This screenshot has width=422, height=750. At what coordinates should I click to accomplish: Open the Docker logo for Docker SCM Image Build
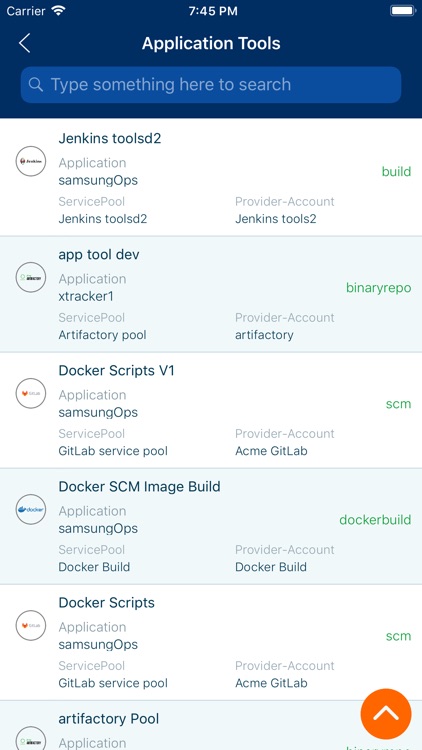pos(31,509)
